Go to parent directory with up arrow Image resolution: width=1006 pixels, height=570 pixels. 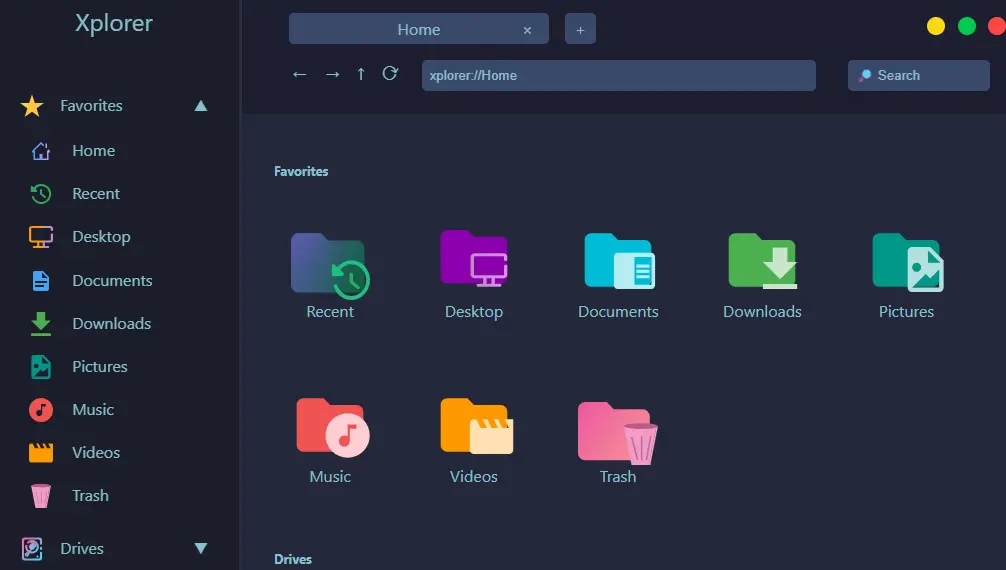361,74
